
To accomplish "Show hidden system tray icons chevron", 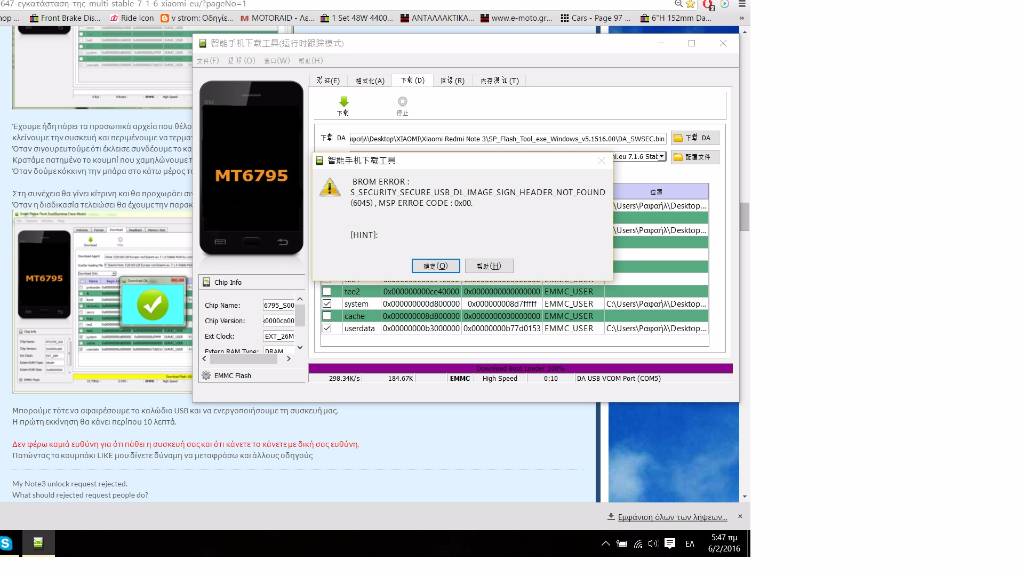I will click(x=605, y=544).
